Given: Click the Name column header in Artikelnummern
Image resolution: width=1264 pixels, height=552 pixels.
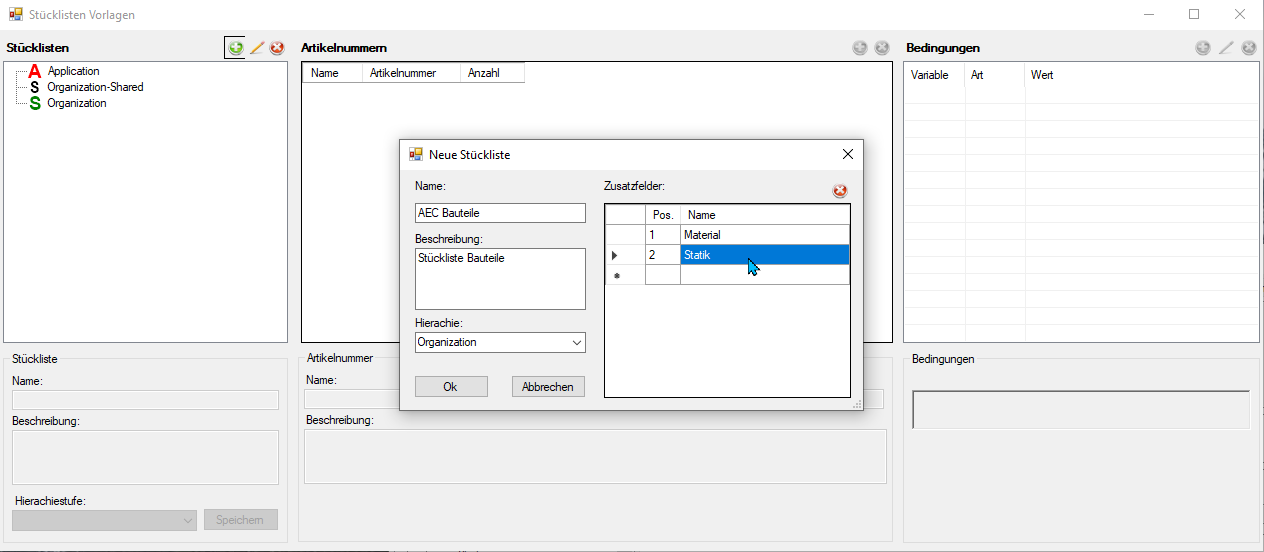Looking at the screenshot, I should 332,73.
